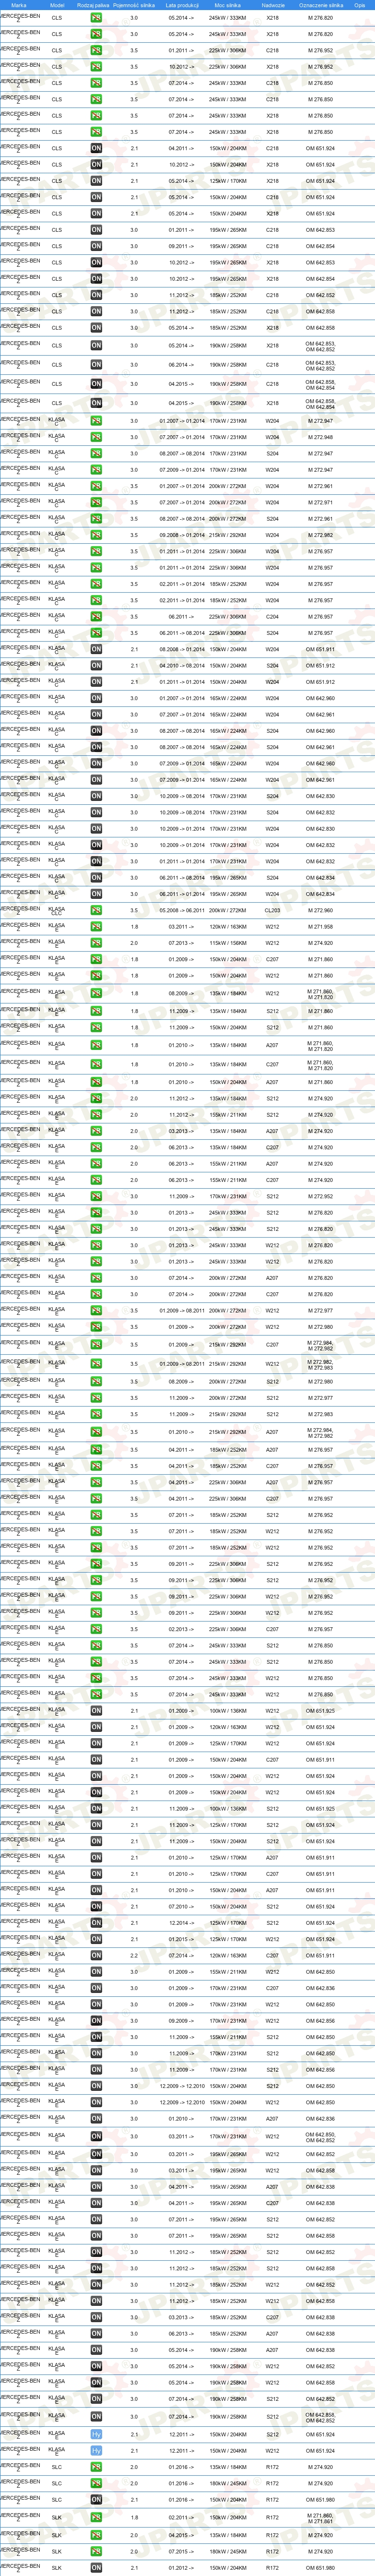Image resolution: width=375 pixels, height=2576 pixels.
Task: Click the 08.2008 -> 01.2014 production years cell
Action: pyautogui.click(x=182, y=649)
